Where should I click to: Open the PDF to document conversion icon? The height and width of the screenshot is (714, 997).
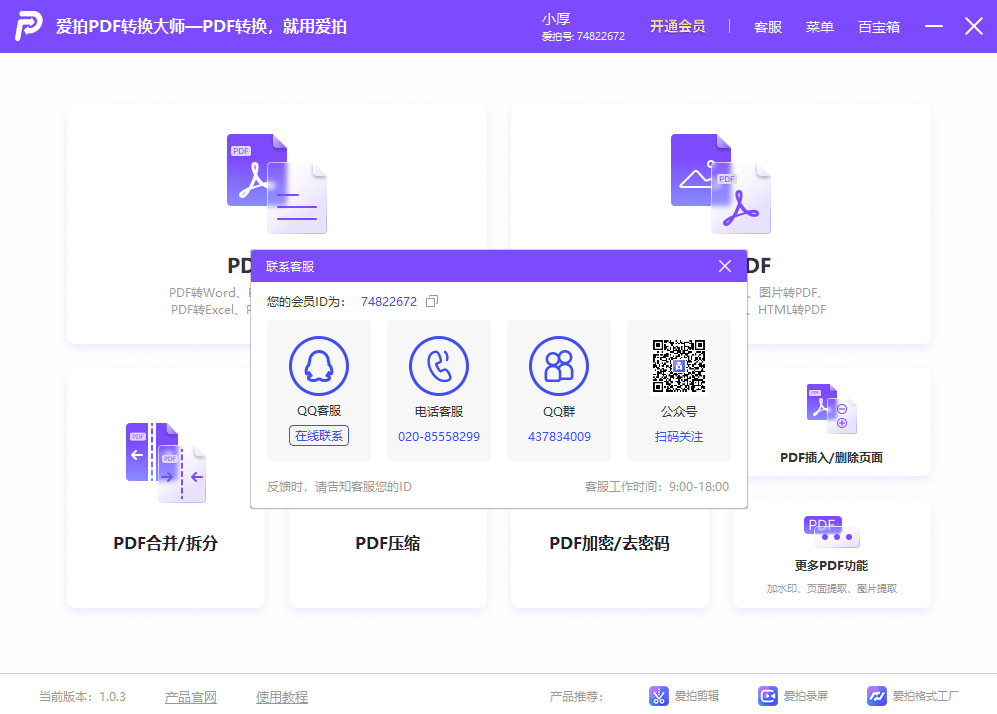[277, 184]
